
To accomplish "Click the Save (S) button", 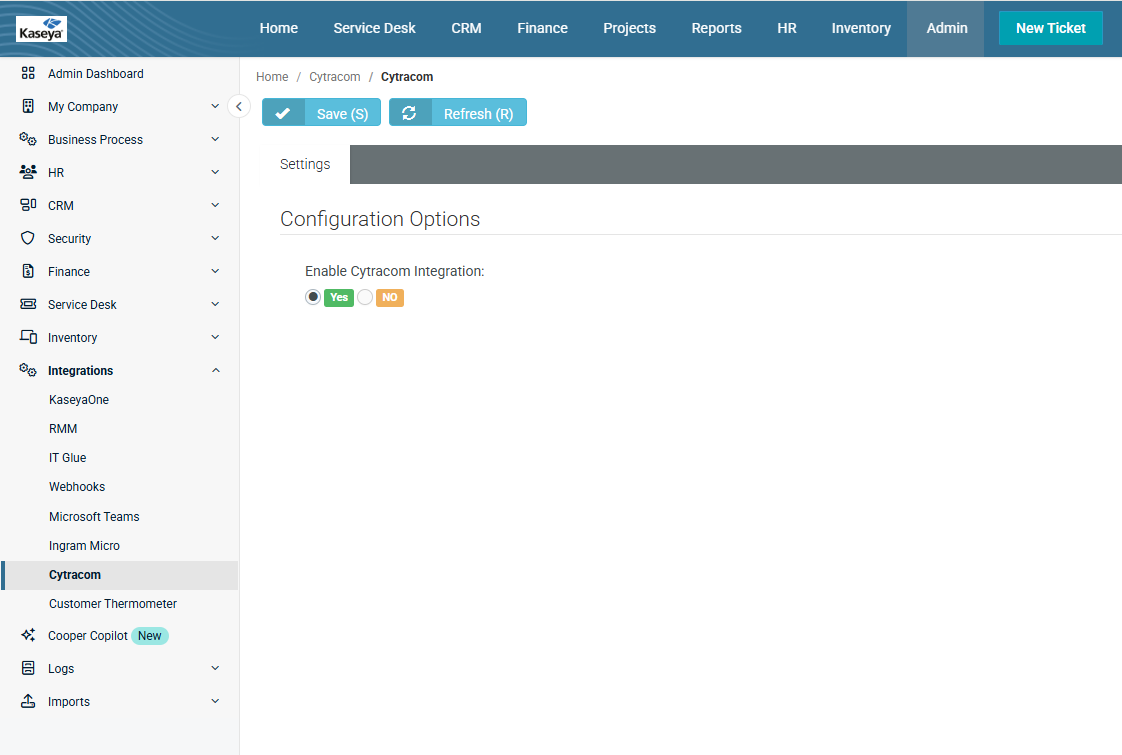I will tap(321, 113).
